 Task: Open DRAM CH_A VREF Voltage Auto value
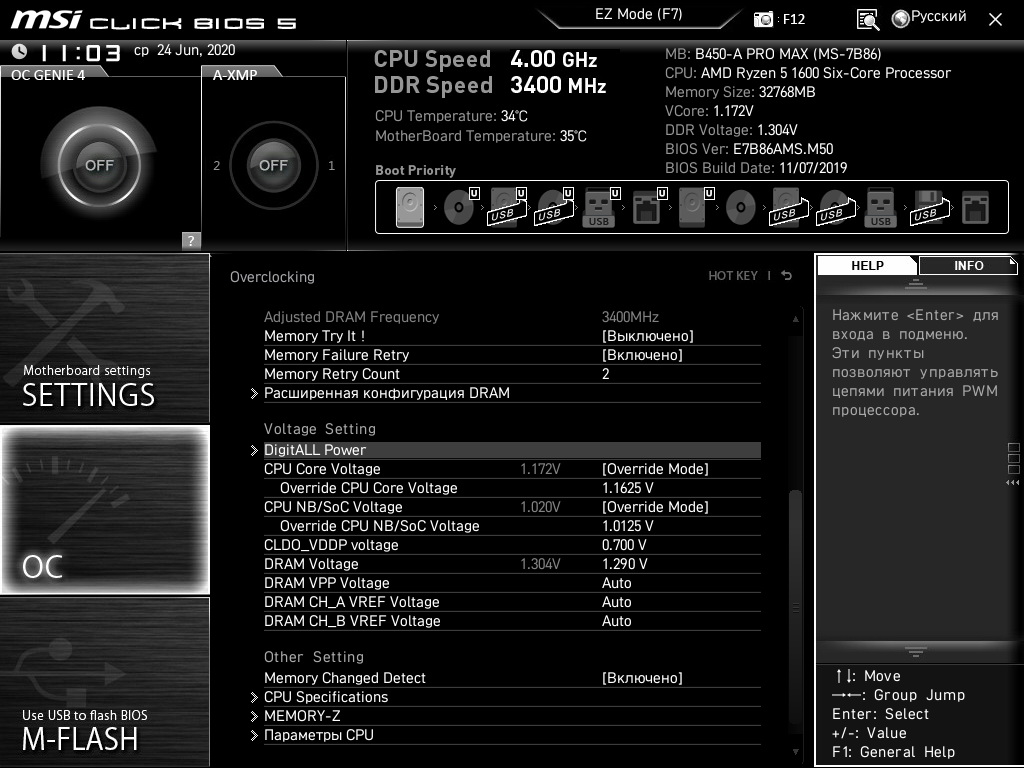click(x=616, y=601)
